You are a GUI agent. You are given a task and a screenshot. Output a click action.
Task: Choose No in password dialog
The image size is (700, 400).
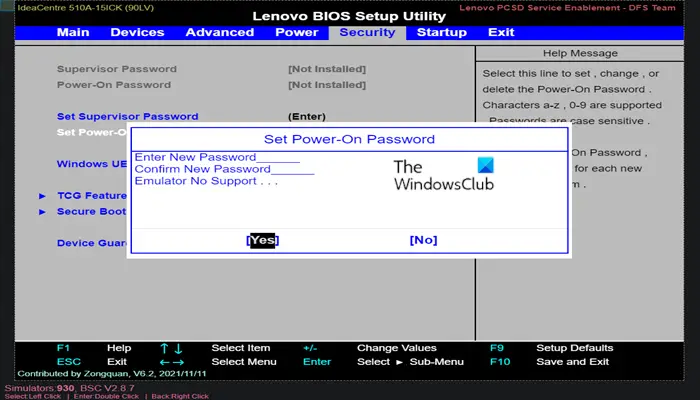[x=423, y=240]
